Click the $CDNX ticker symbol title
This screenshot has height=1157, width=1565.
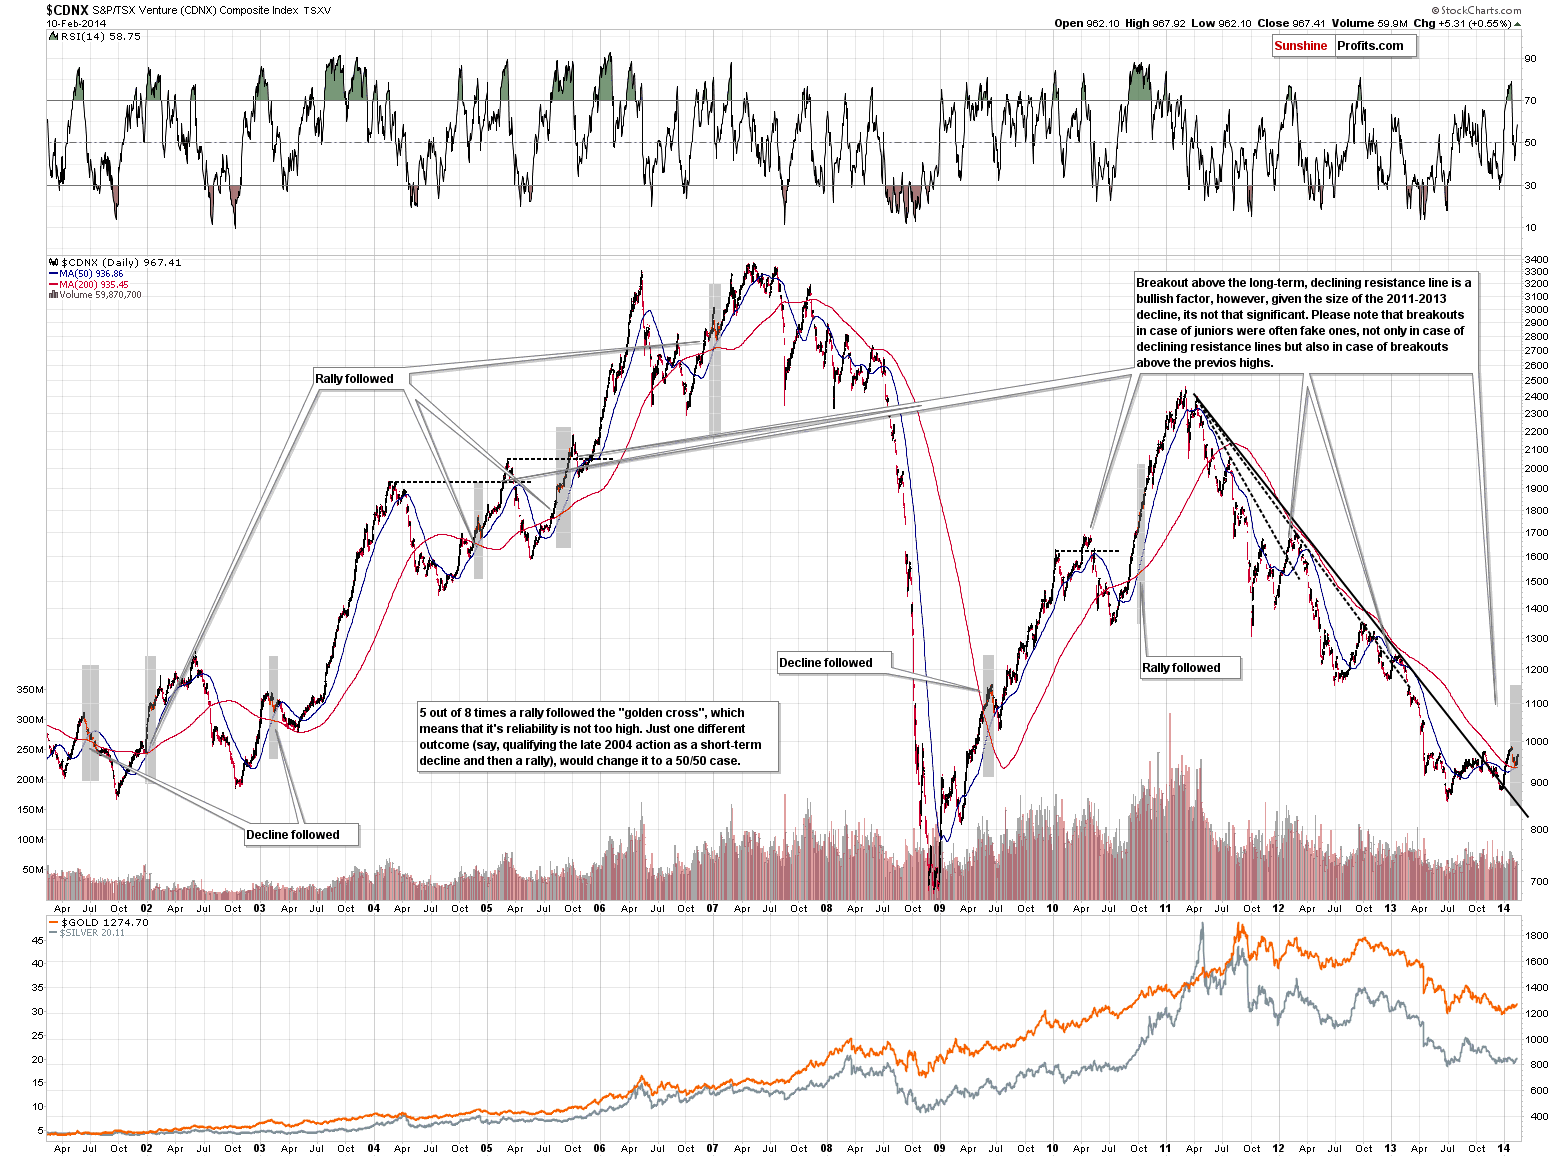pyautogui.click(x=67, y=10)
